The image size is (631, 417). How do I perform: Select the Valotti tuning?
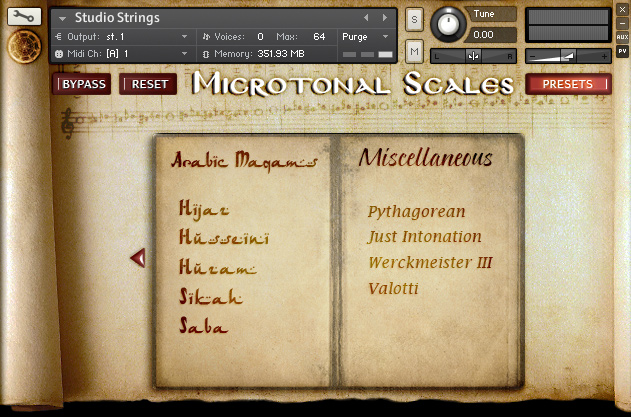point(393,288)
